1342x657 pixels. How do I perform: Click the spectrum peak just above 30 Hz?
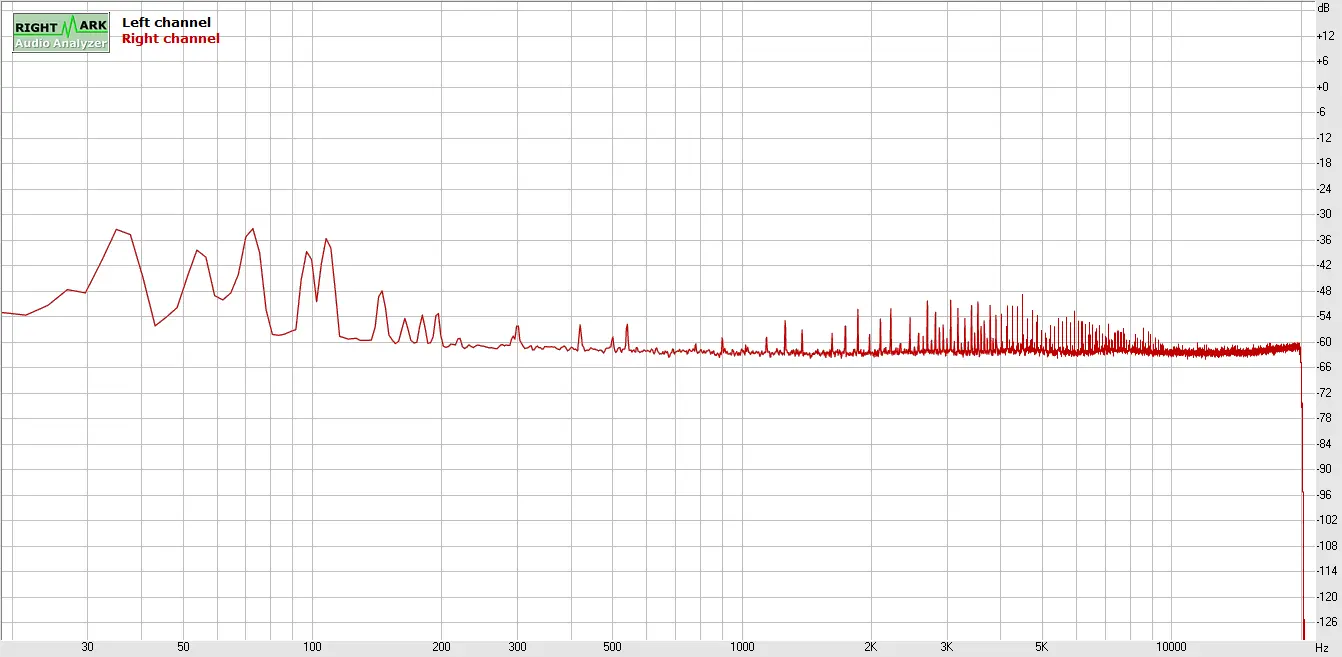tap(117, 230)
